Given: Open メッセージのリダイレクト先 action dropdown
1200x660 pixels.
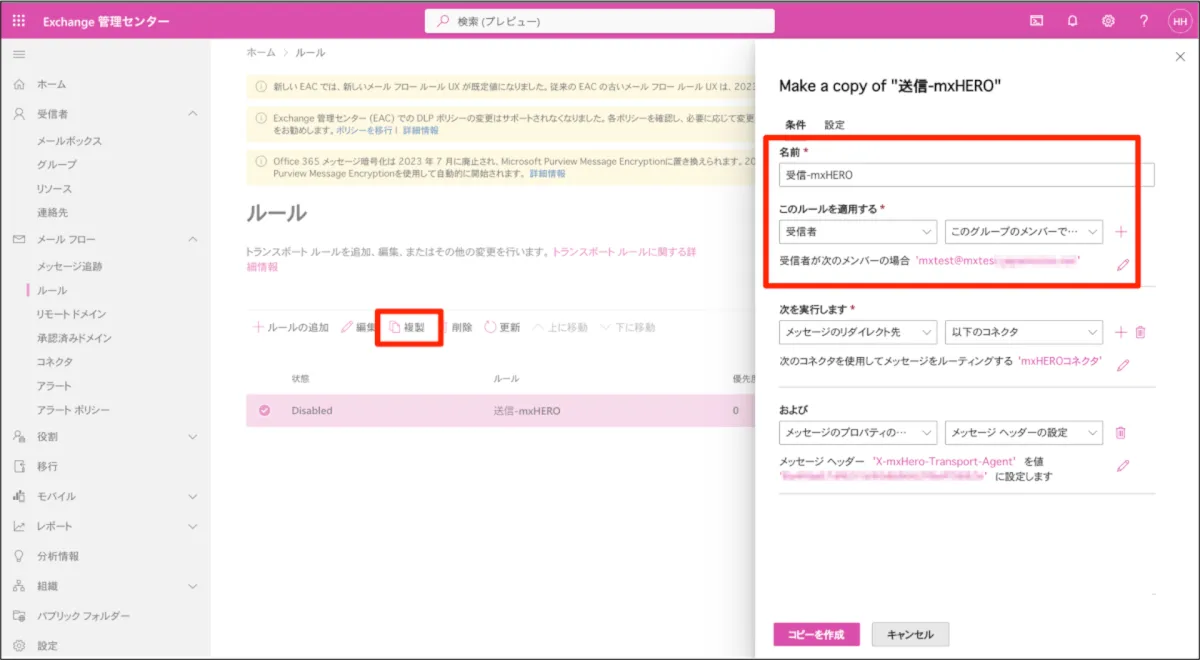Looking at the screenshot, I should [857, 332].
